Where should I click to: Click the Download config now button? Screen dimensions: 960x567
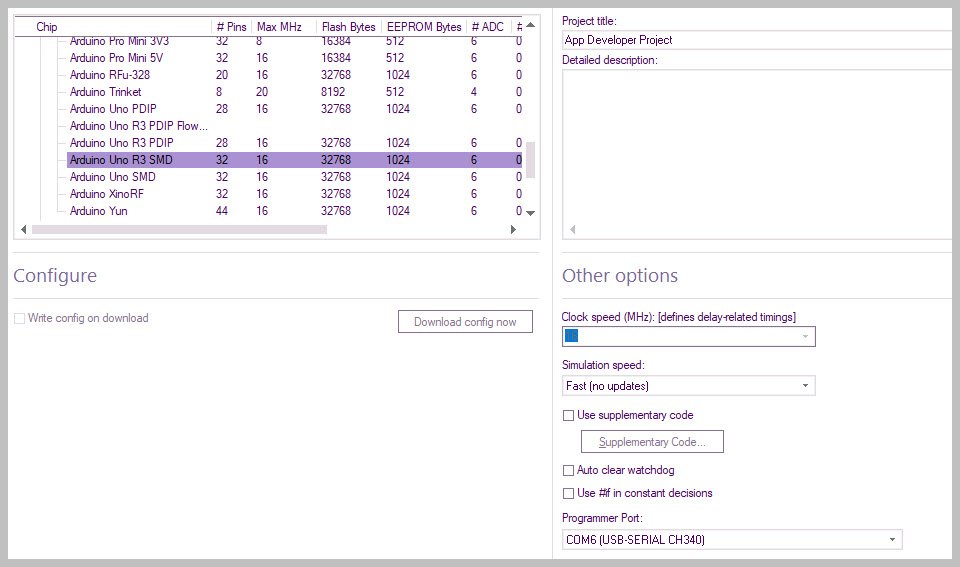click(465, 321)
